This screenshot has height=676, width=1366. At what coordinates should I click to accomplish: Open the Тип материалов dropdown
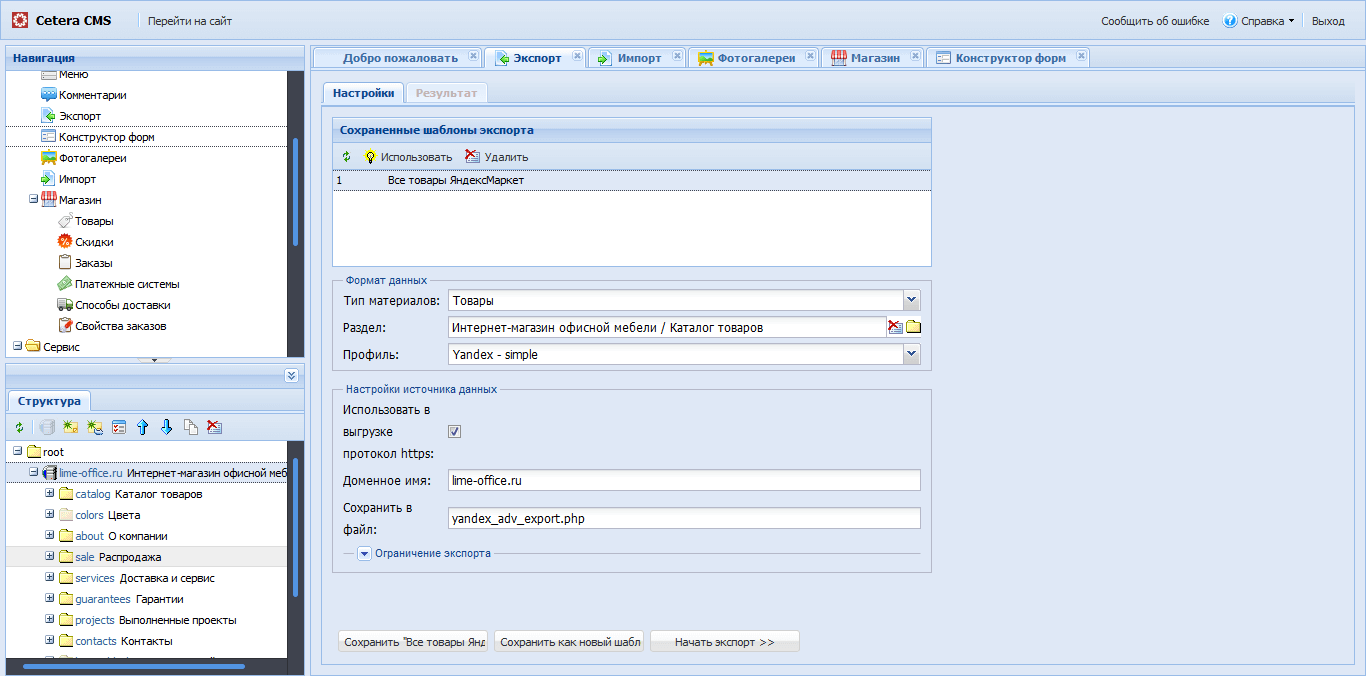910,300
